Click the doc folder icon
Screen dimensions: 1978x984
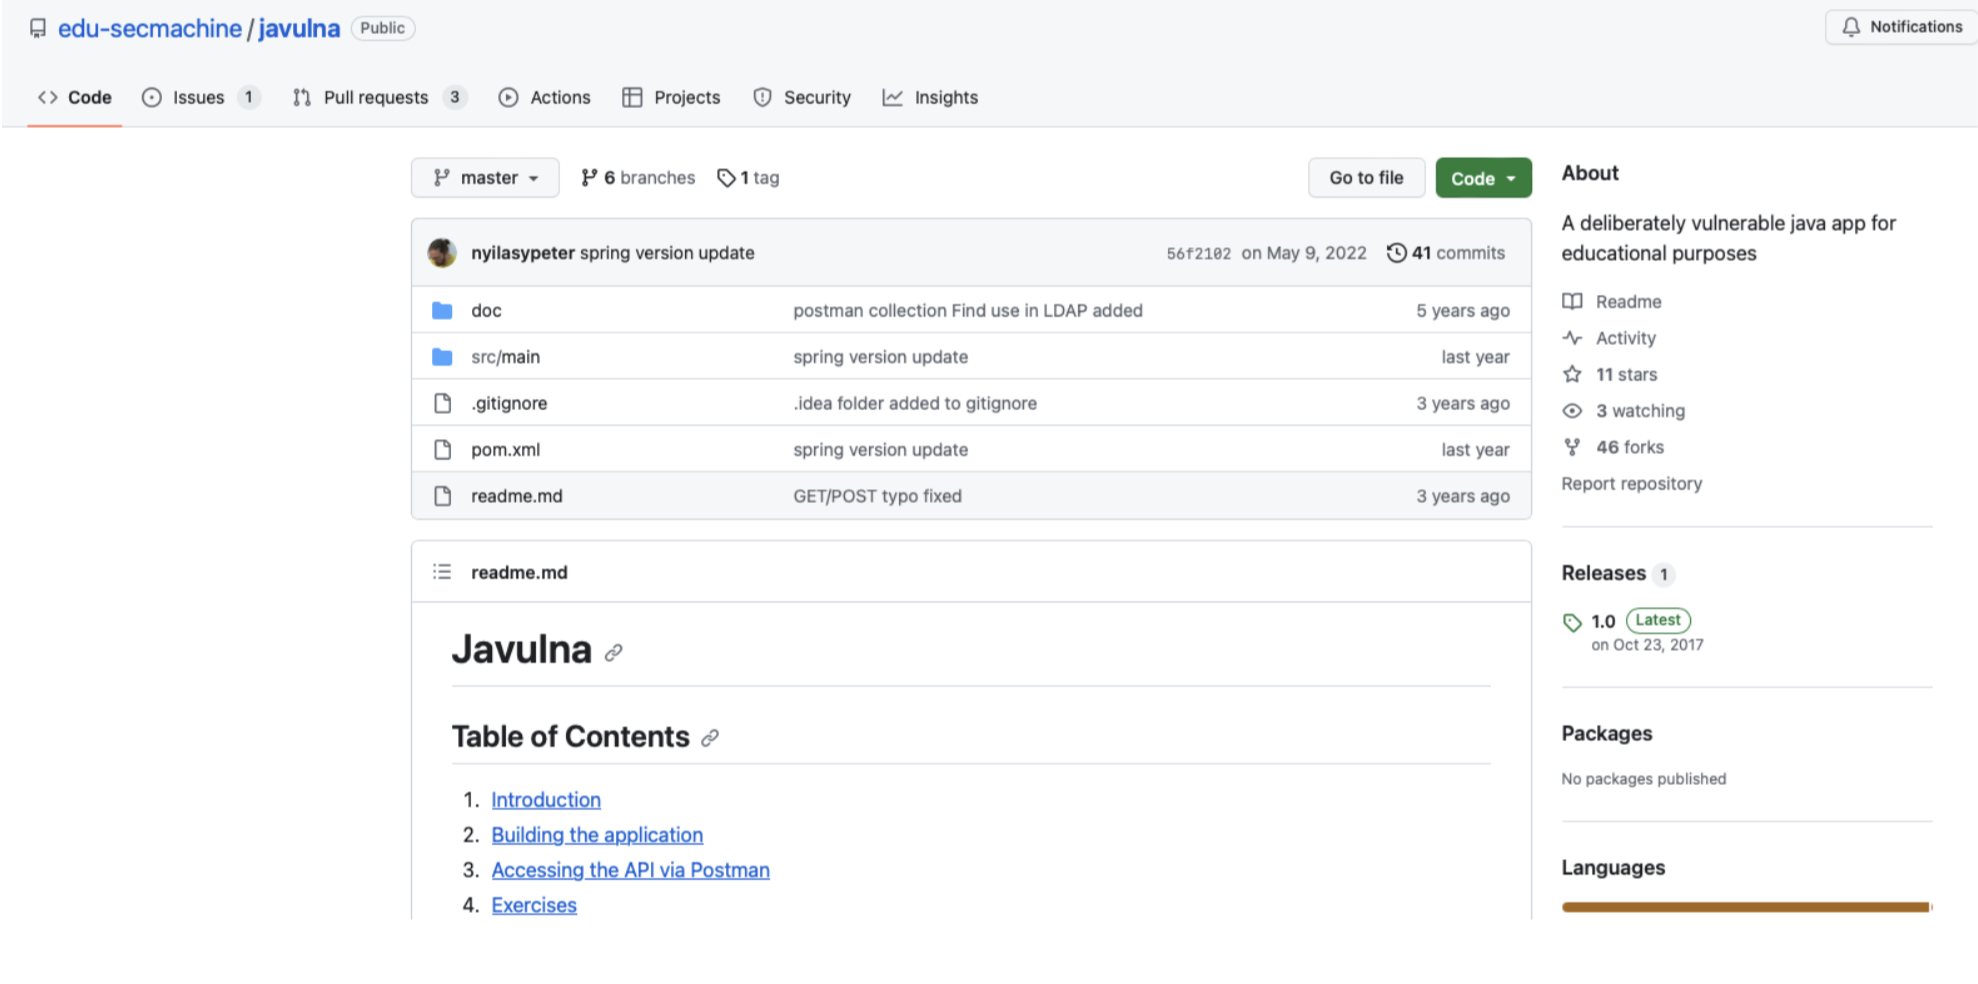pos(442,310)
